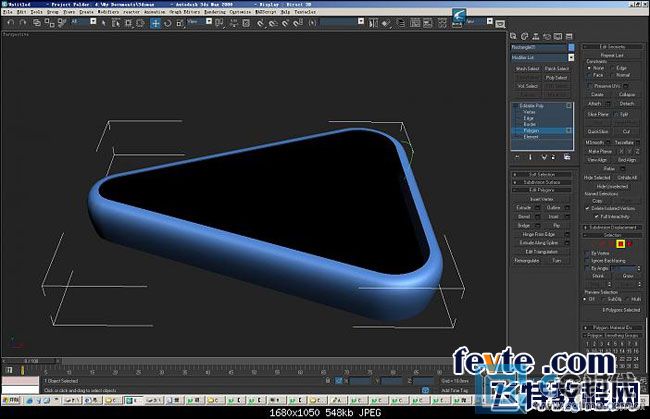Open the Motion command panel tab

tap(547, 36)
